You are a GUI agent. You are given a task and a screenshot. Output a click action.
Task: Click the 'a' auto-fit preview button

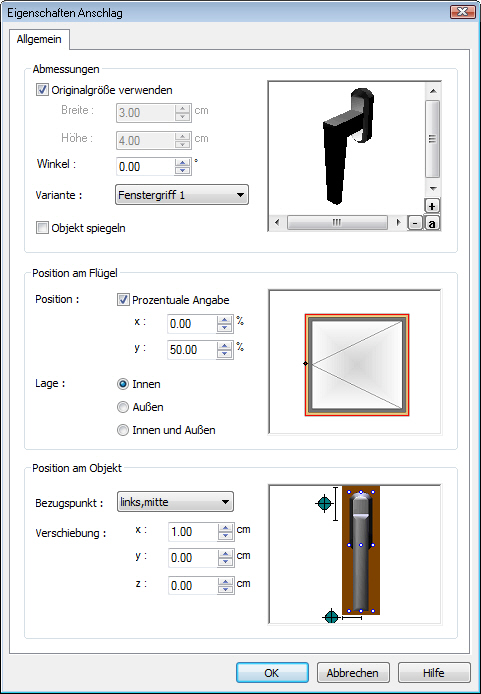point(432,223)
